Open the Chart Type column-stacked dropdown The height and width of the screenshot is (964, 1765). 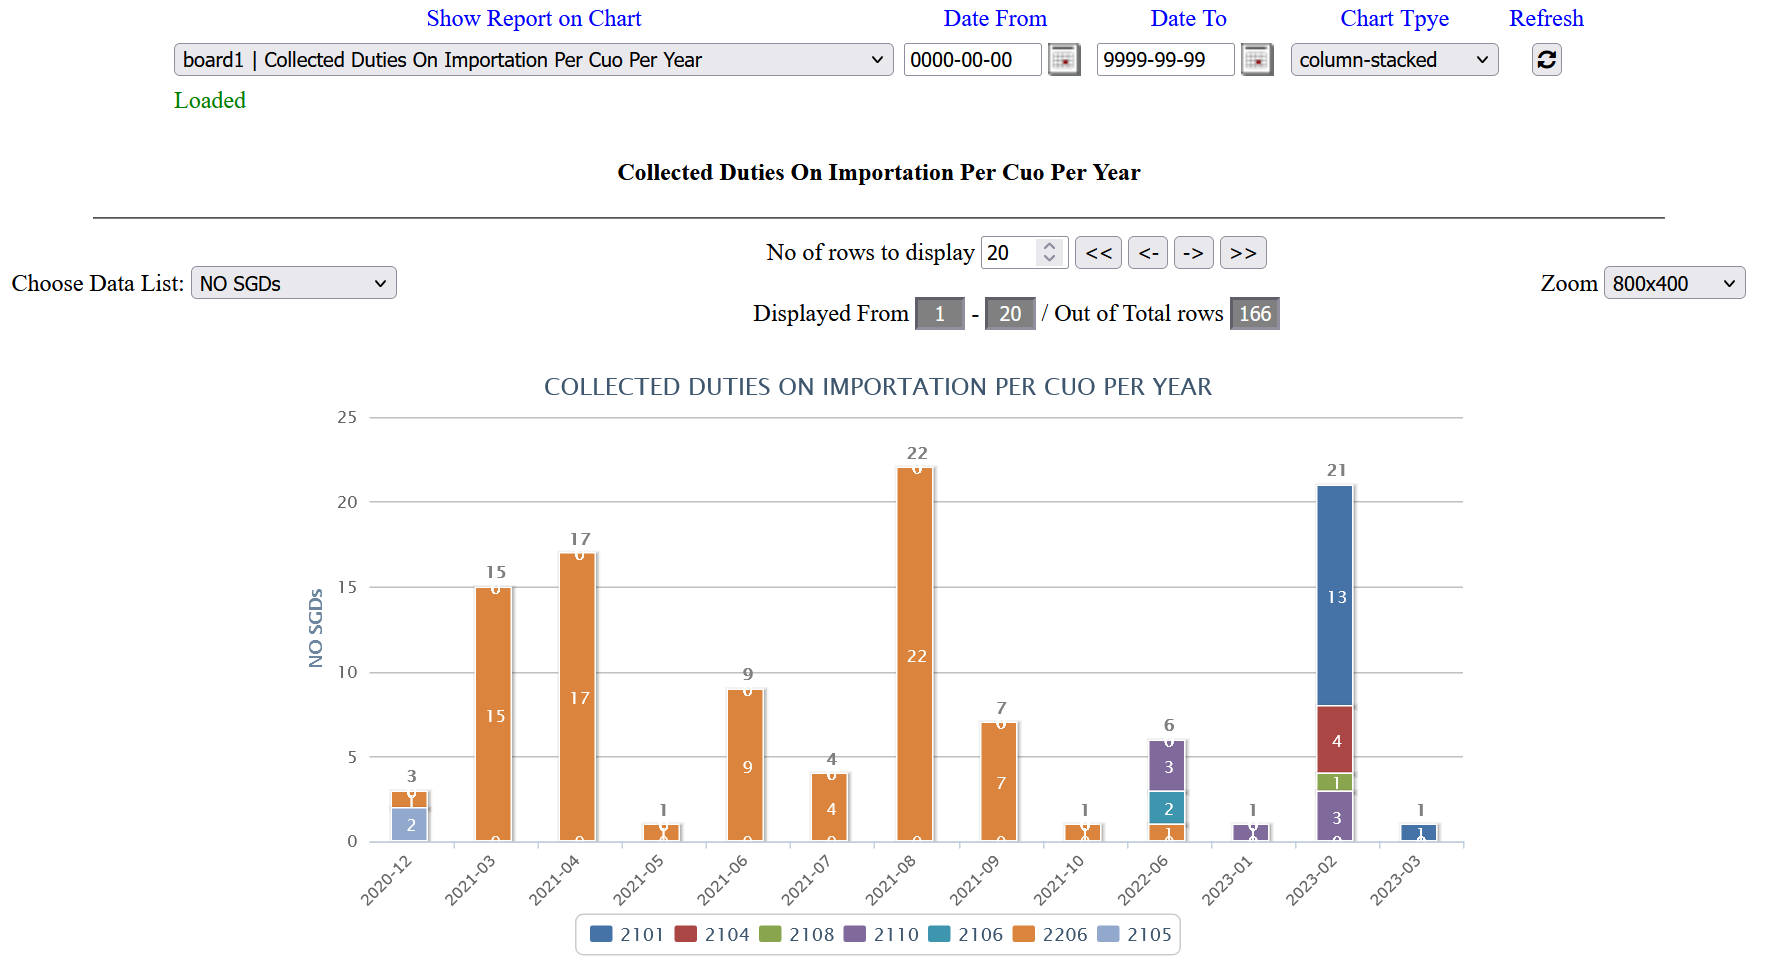coord(1393,60)
